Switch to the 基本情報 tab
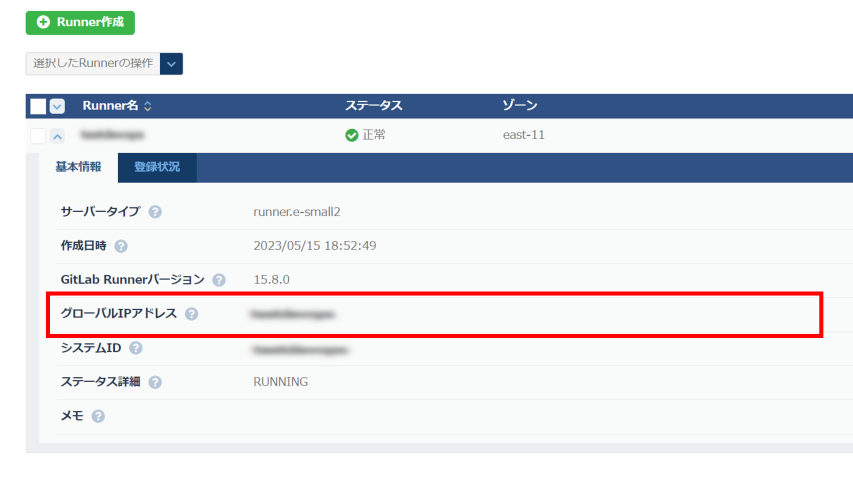This screenshot has width=853, height=480. [x=78, y=167]
